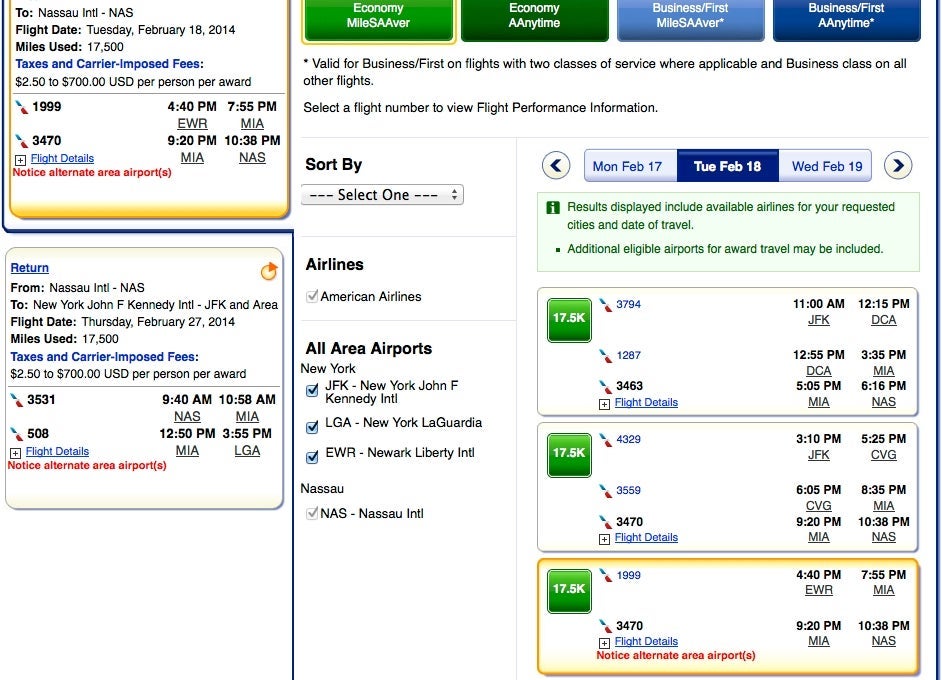Open the Sort By Select One dropdown

382,195
